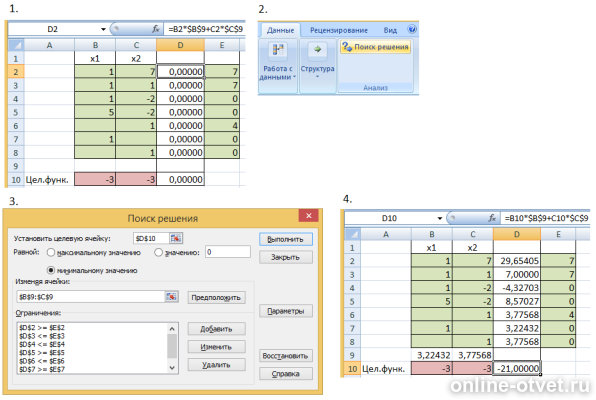Viewport: 596px width, 400px height.
Task: Click fx insert function icon in sheet 1
Action: [x=155, y=29]
